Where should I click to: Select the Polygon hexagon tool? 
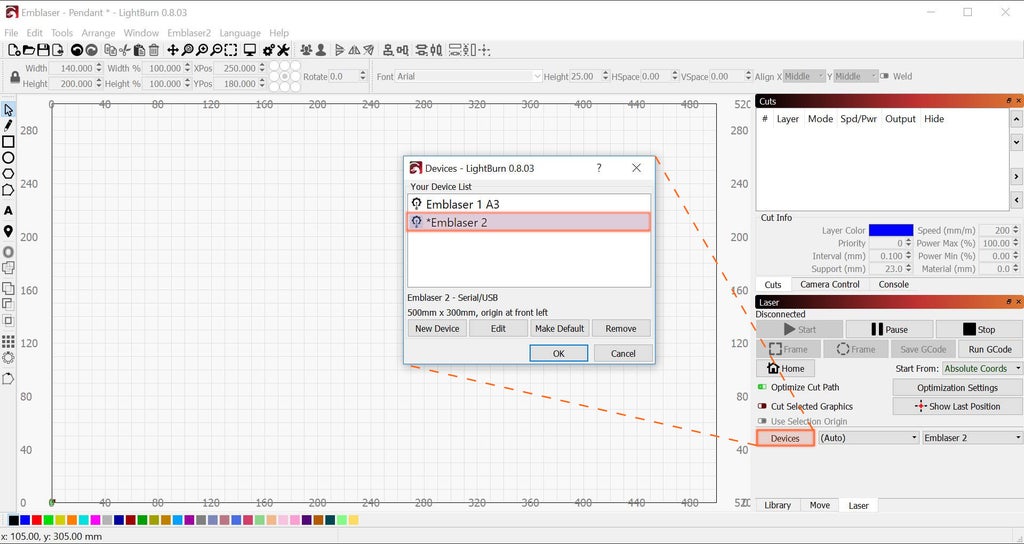(x=8, y=174)
